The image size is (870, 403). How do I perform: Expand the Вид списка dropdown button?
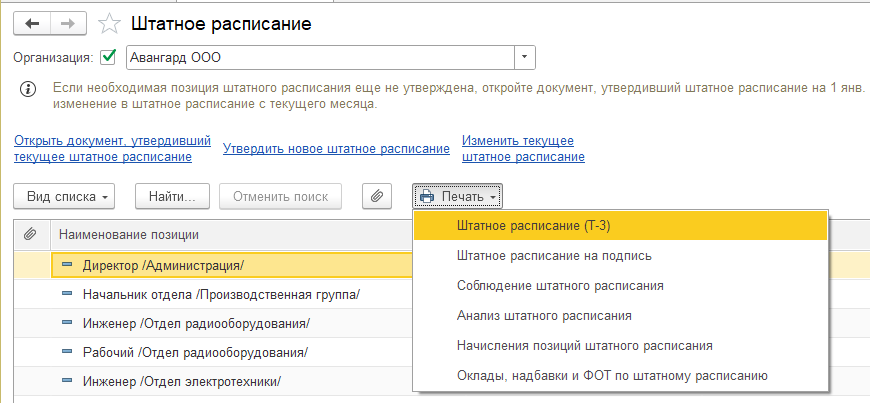tap(64, 197)
